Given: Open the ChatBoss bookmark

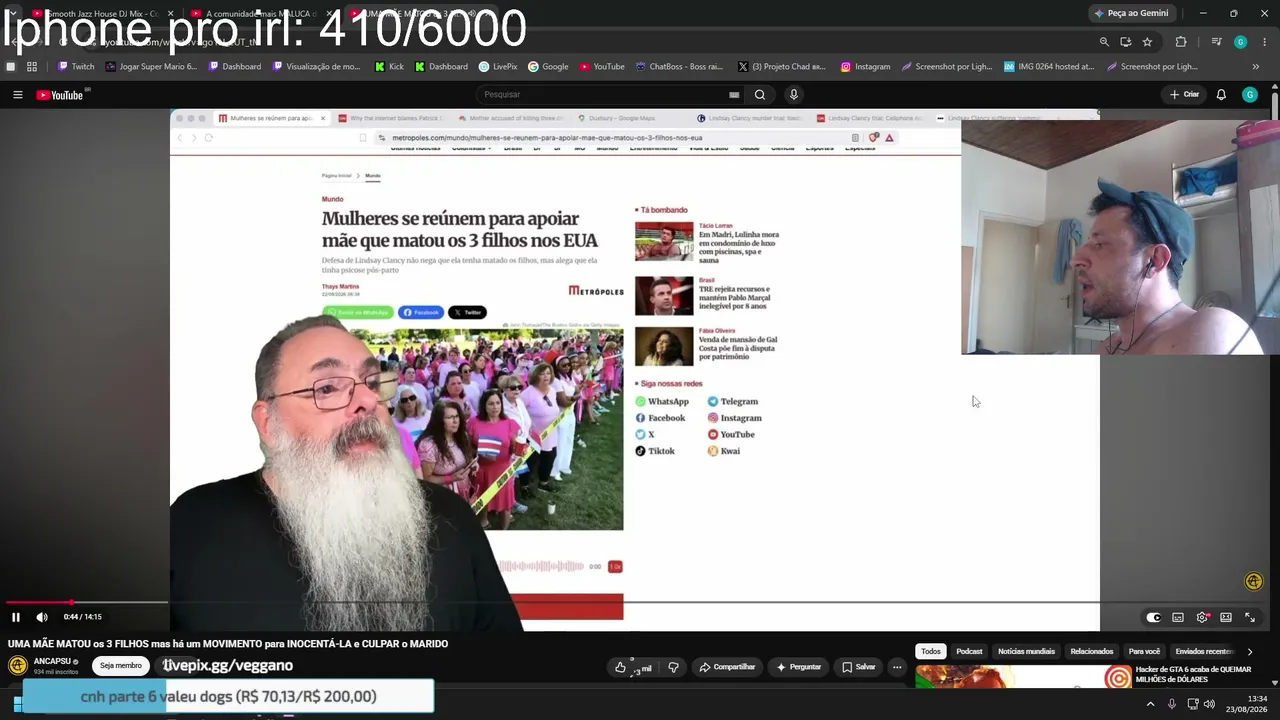Looking at the screenshot, I should tap(679, 67).
